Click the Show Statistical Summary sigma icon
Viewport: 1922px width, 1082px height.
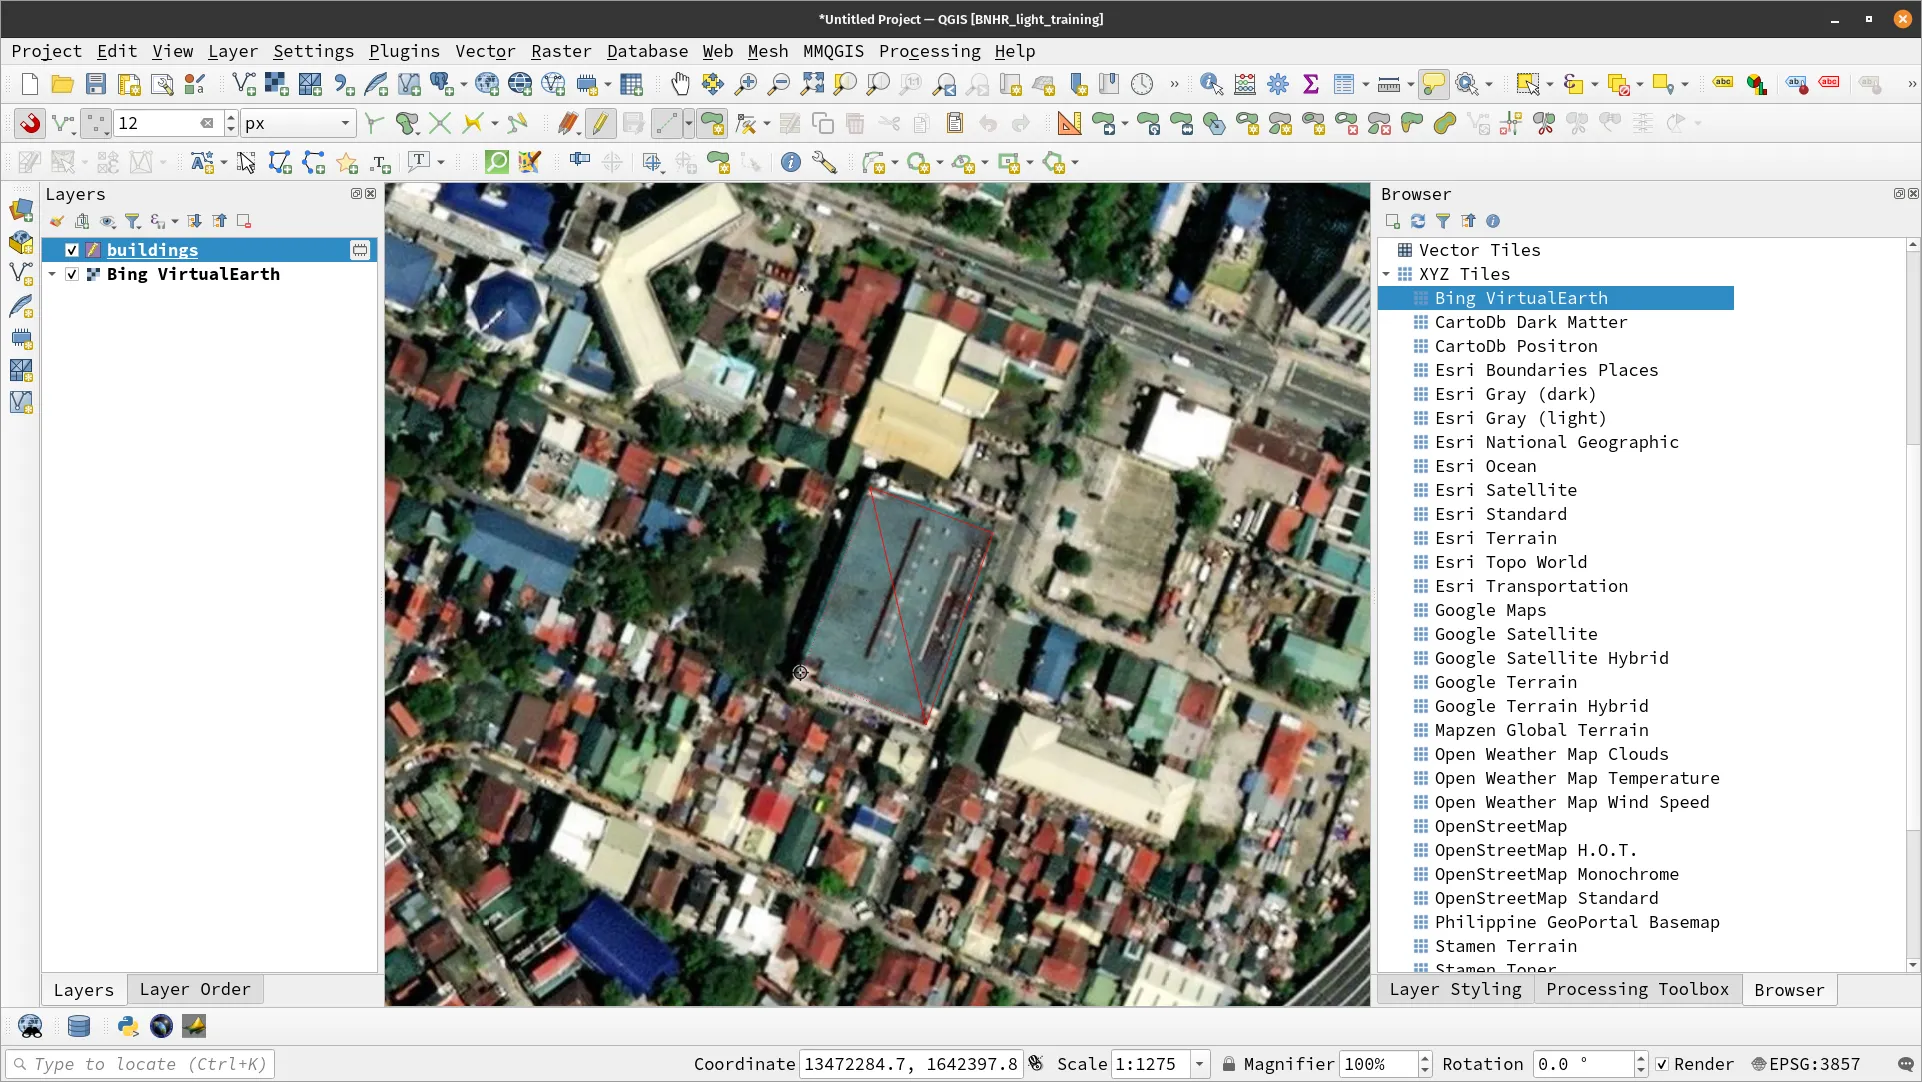[1312, 84]
